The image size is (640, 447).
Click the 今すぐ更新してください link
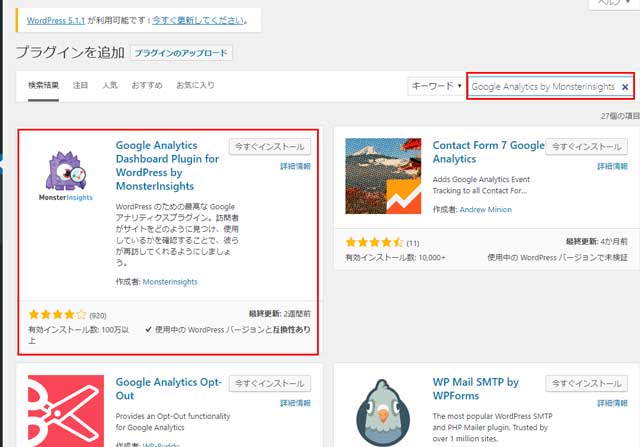[198, 20]
